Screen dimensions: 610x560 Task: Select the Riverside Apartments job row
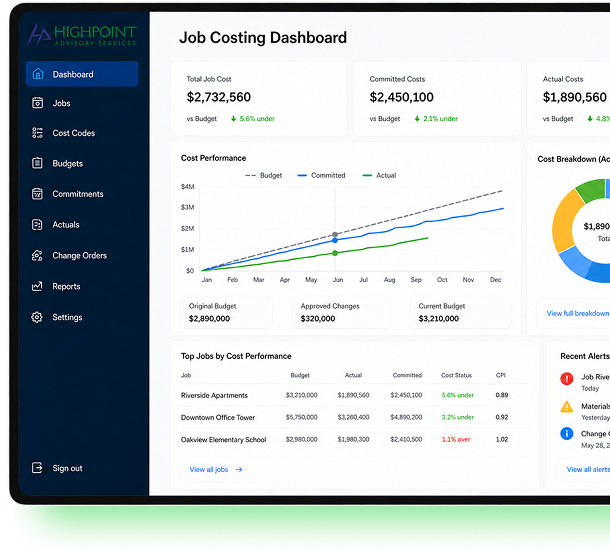354,395
